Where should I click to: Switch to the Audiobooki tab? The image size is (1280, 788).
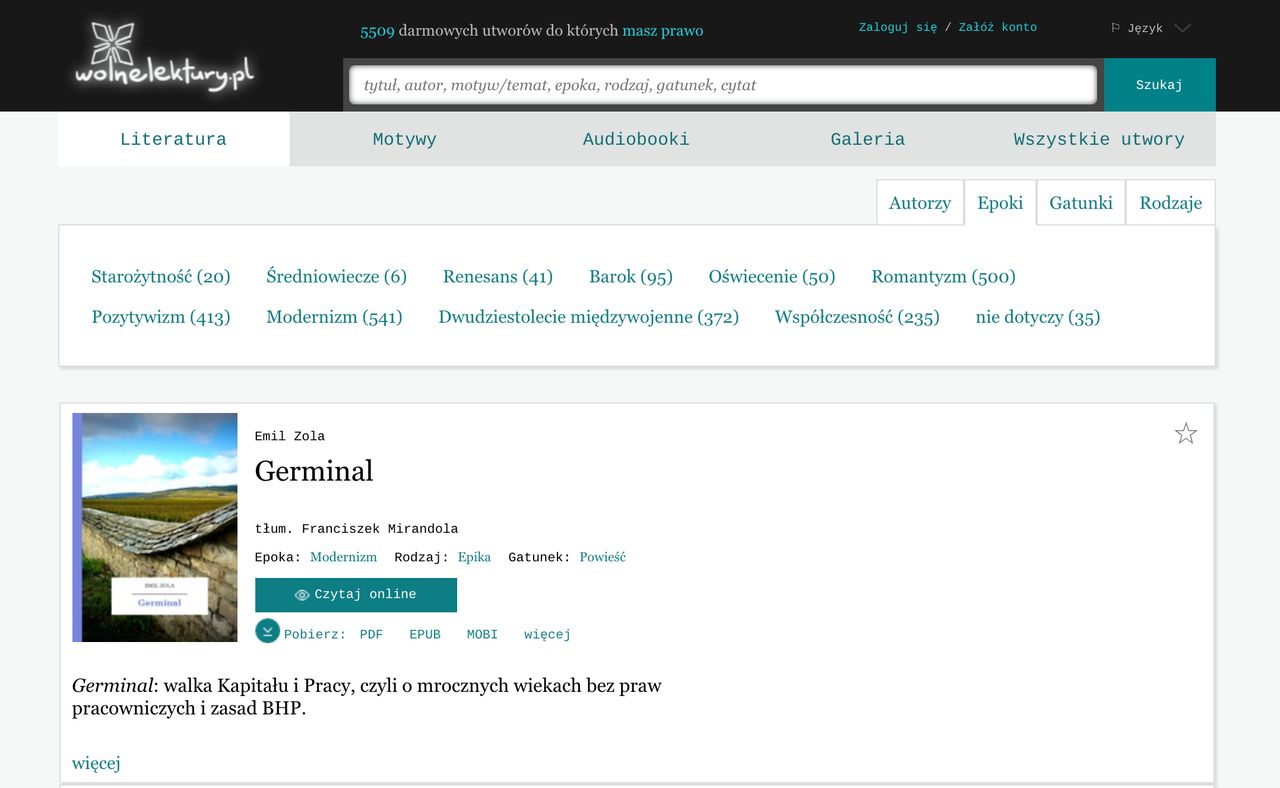click(636, 139)
